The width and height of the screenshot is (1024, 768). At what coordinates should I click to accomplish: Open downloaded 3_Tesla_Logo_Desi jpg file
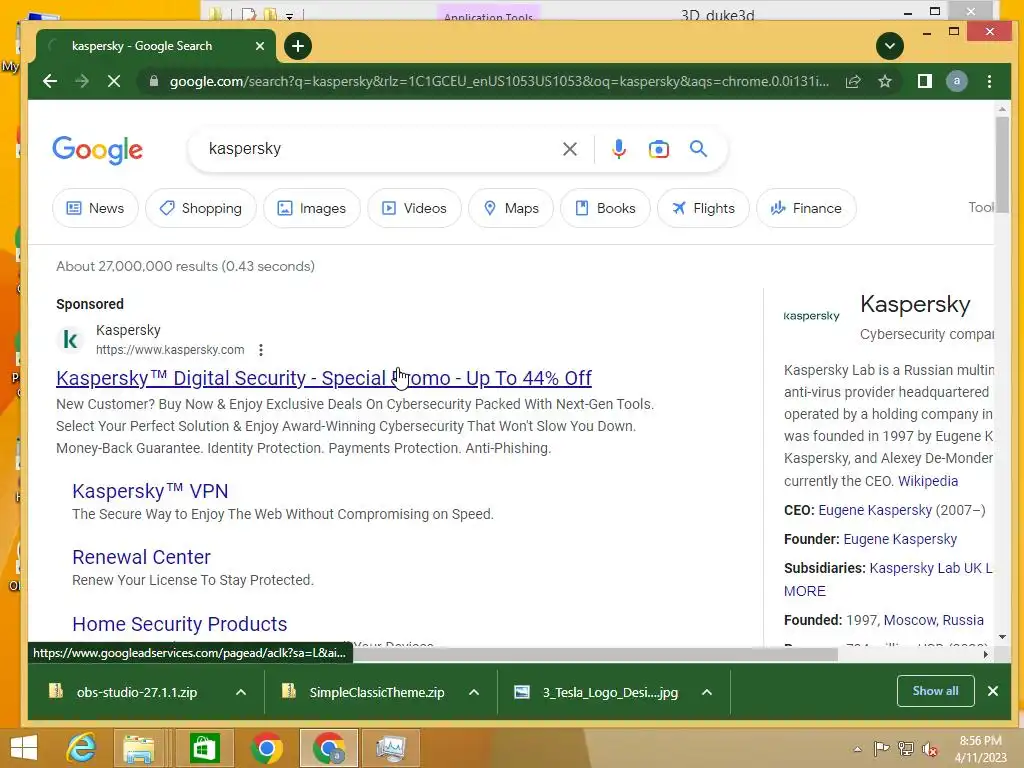[x=609, y=692]
